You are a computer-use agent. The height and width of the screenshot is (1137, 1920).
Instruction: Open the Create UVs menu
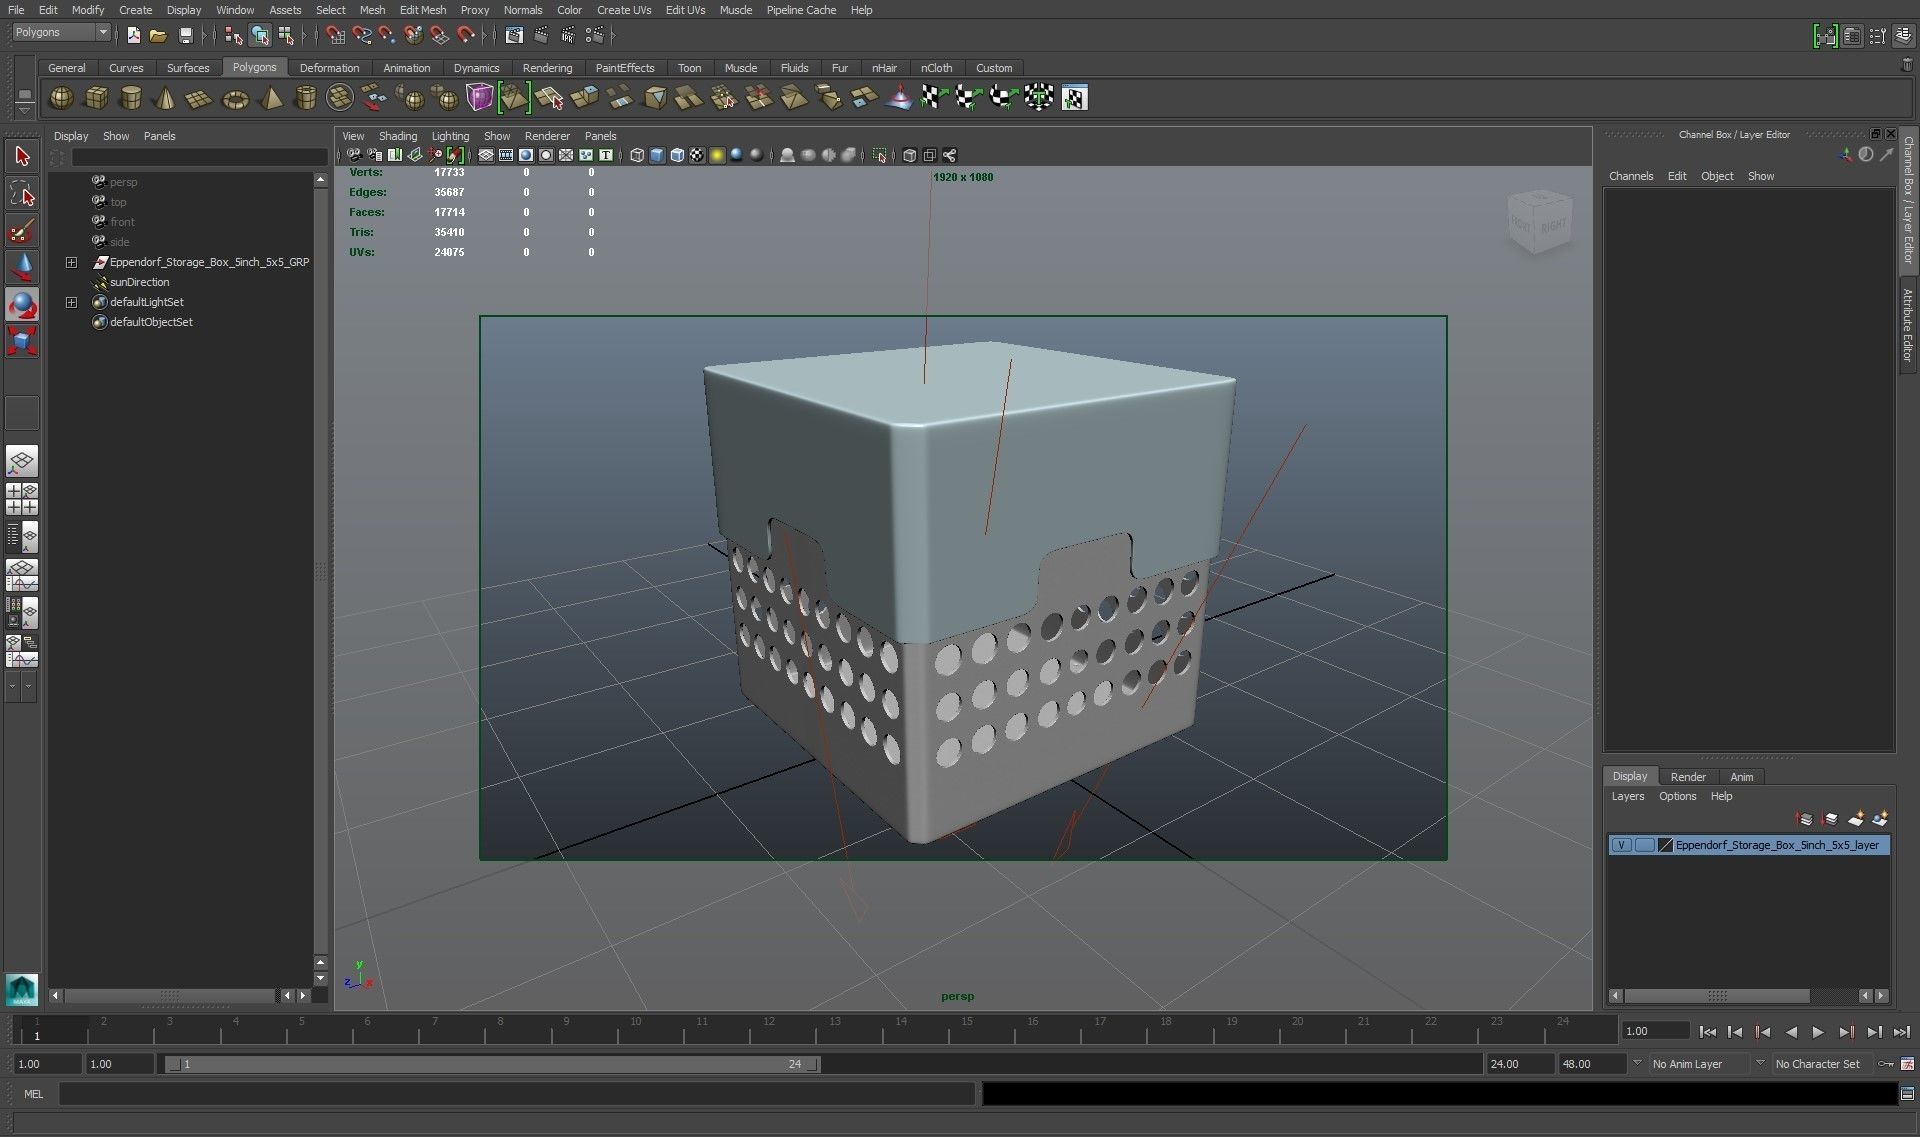coord(624,10)
